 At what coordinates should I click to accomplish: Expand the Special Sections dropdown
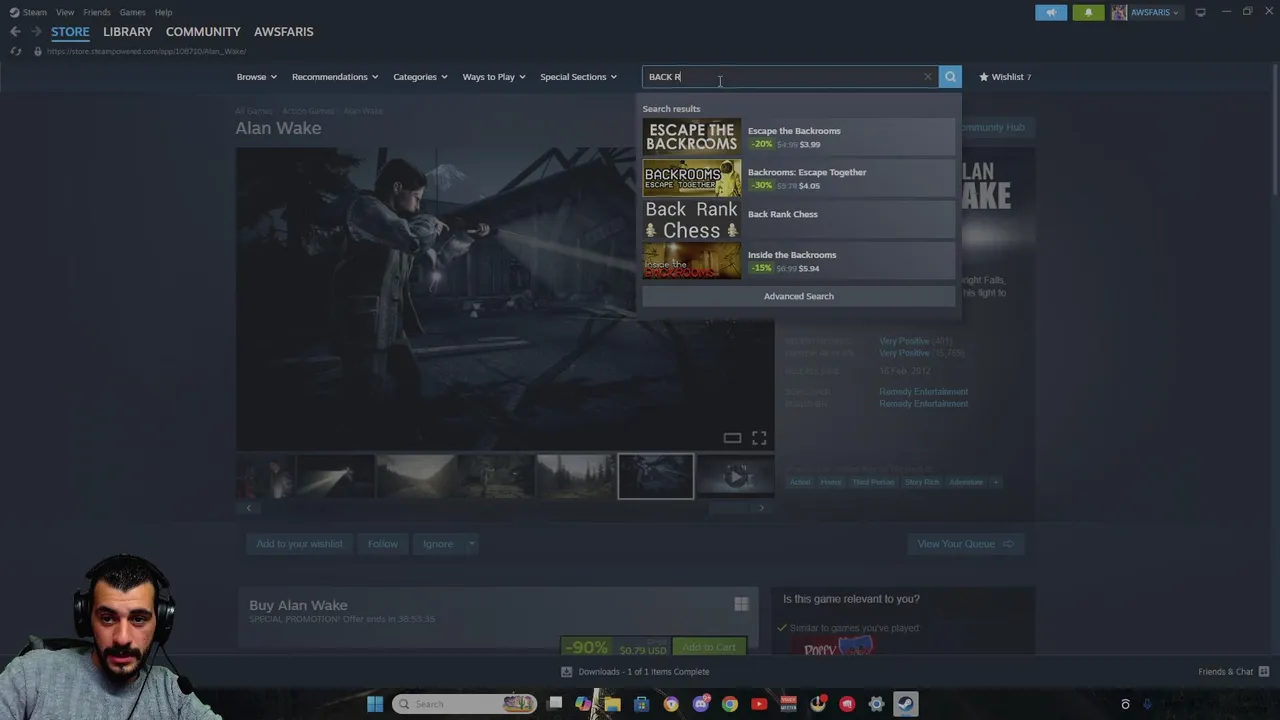click(578, 77)
